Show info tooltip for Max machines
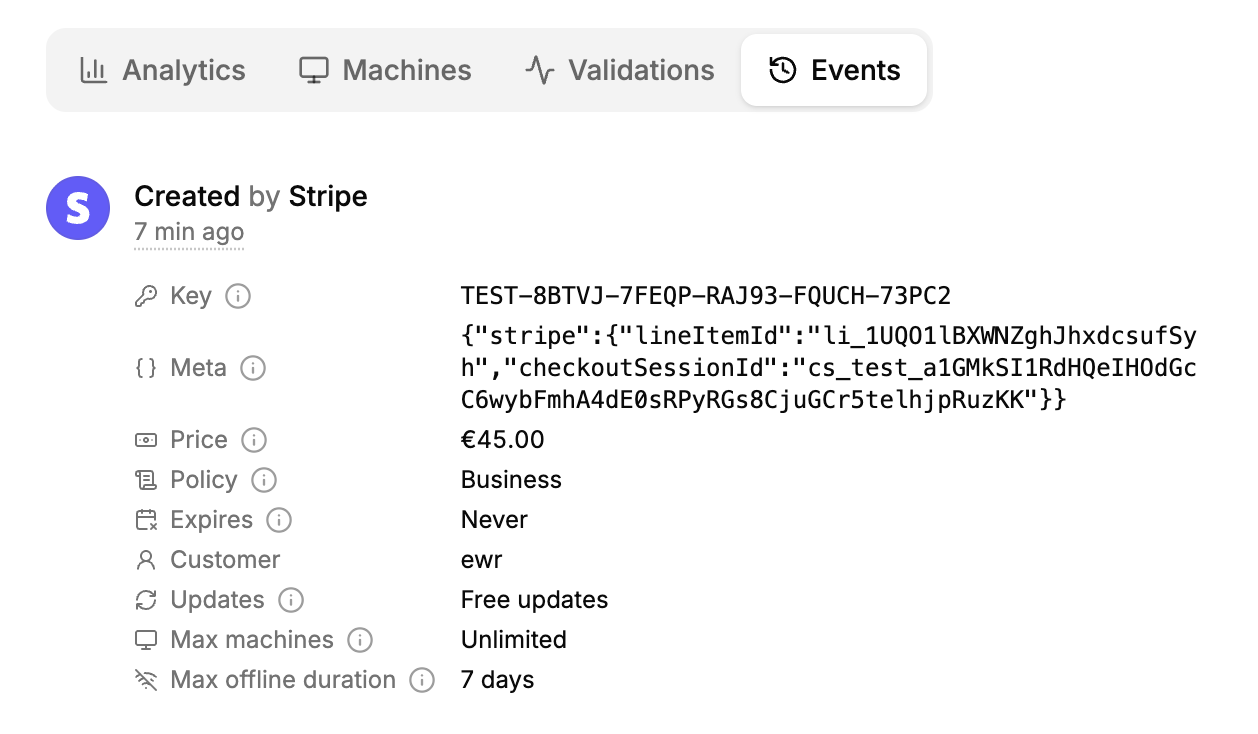 pyautogui.click(x=360, y=640)
